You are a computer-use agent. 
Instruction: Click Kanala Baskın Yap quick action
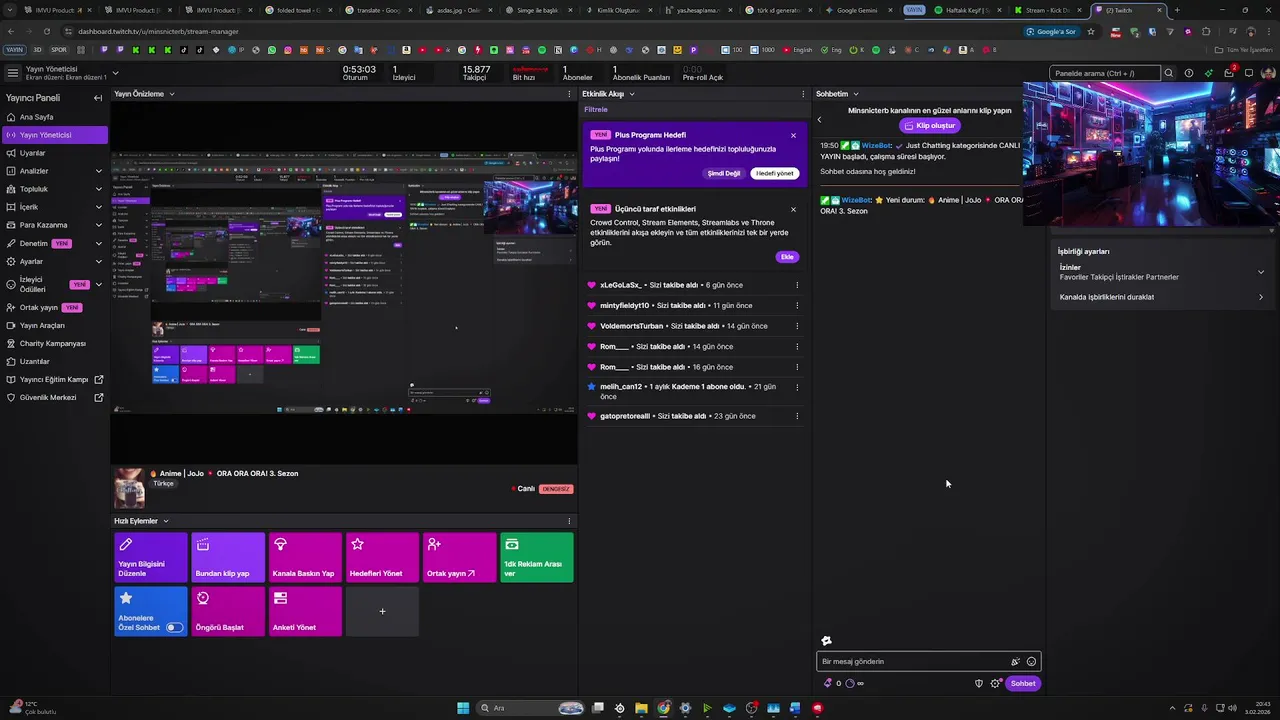coord(305,557)
